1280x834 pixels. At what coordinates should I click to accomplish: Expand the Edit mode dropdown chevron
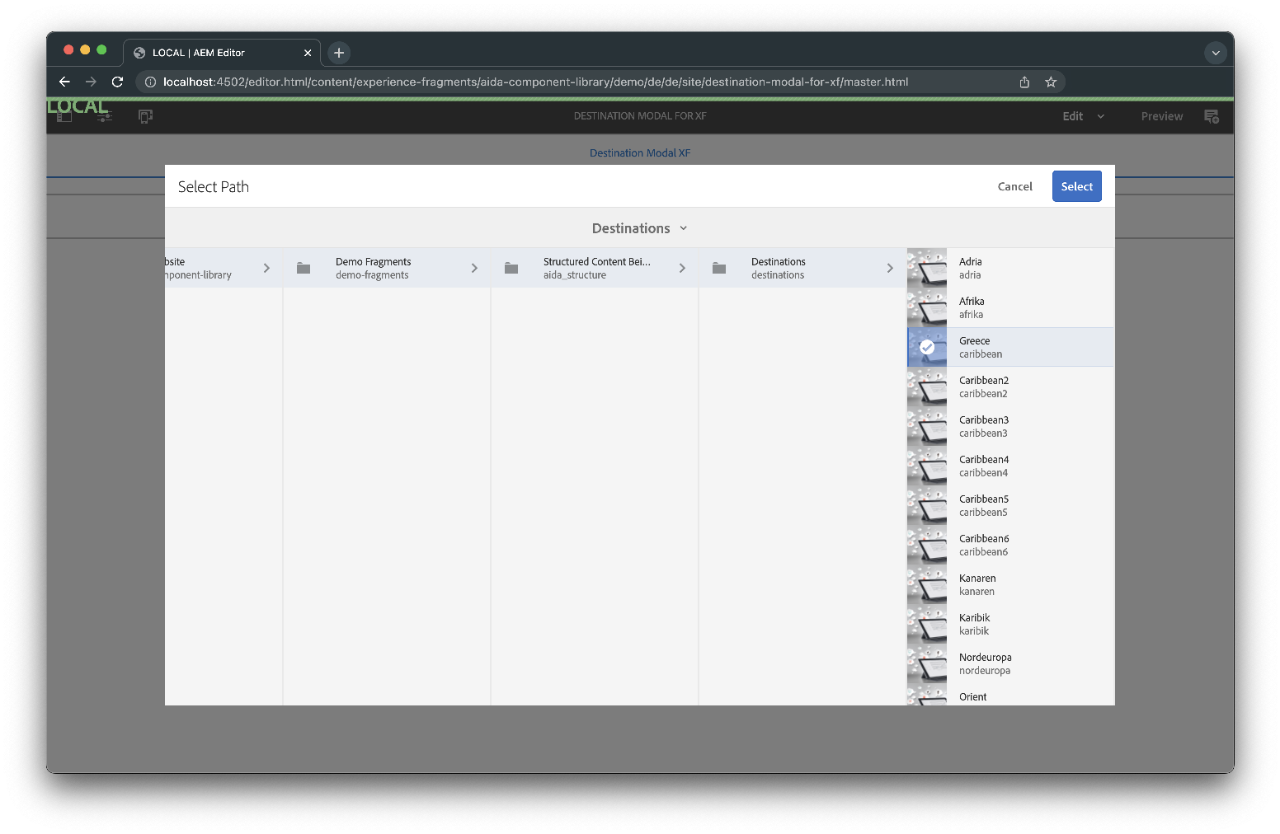[1101, 116]
